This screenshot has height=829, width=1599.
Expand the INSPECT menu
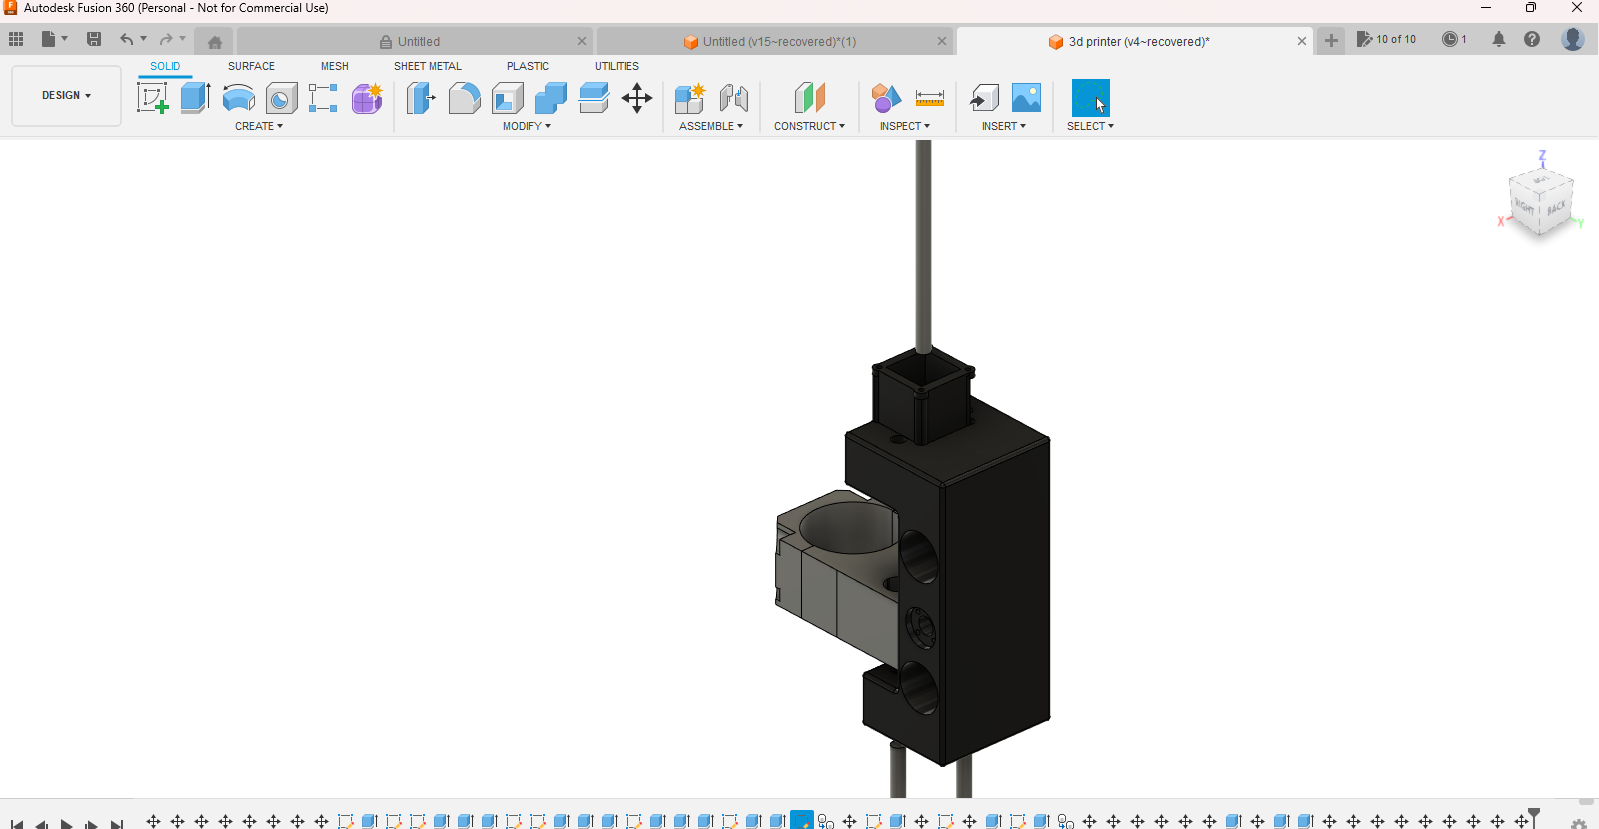click(x=905, y=126)
